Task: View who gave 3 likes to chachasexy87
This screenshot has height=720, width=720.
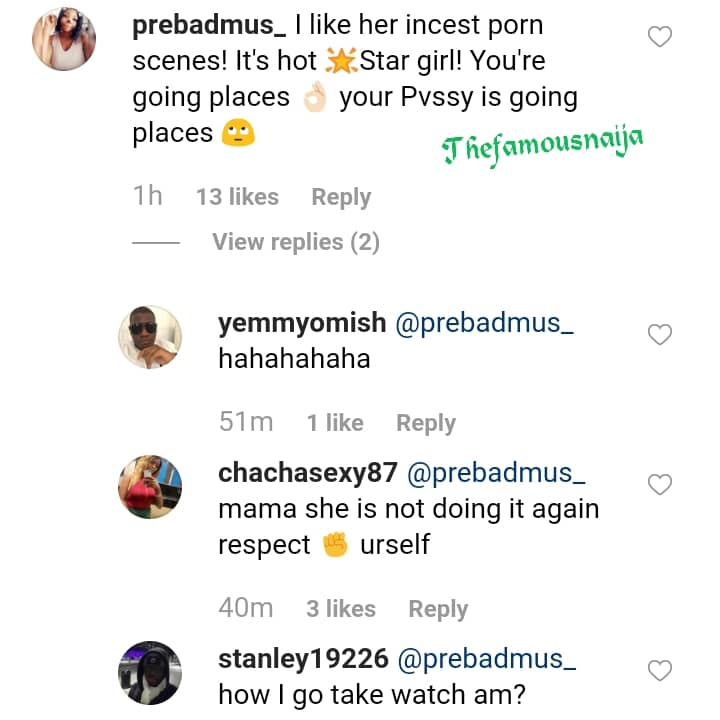Action: point(341,609)
